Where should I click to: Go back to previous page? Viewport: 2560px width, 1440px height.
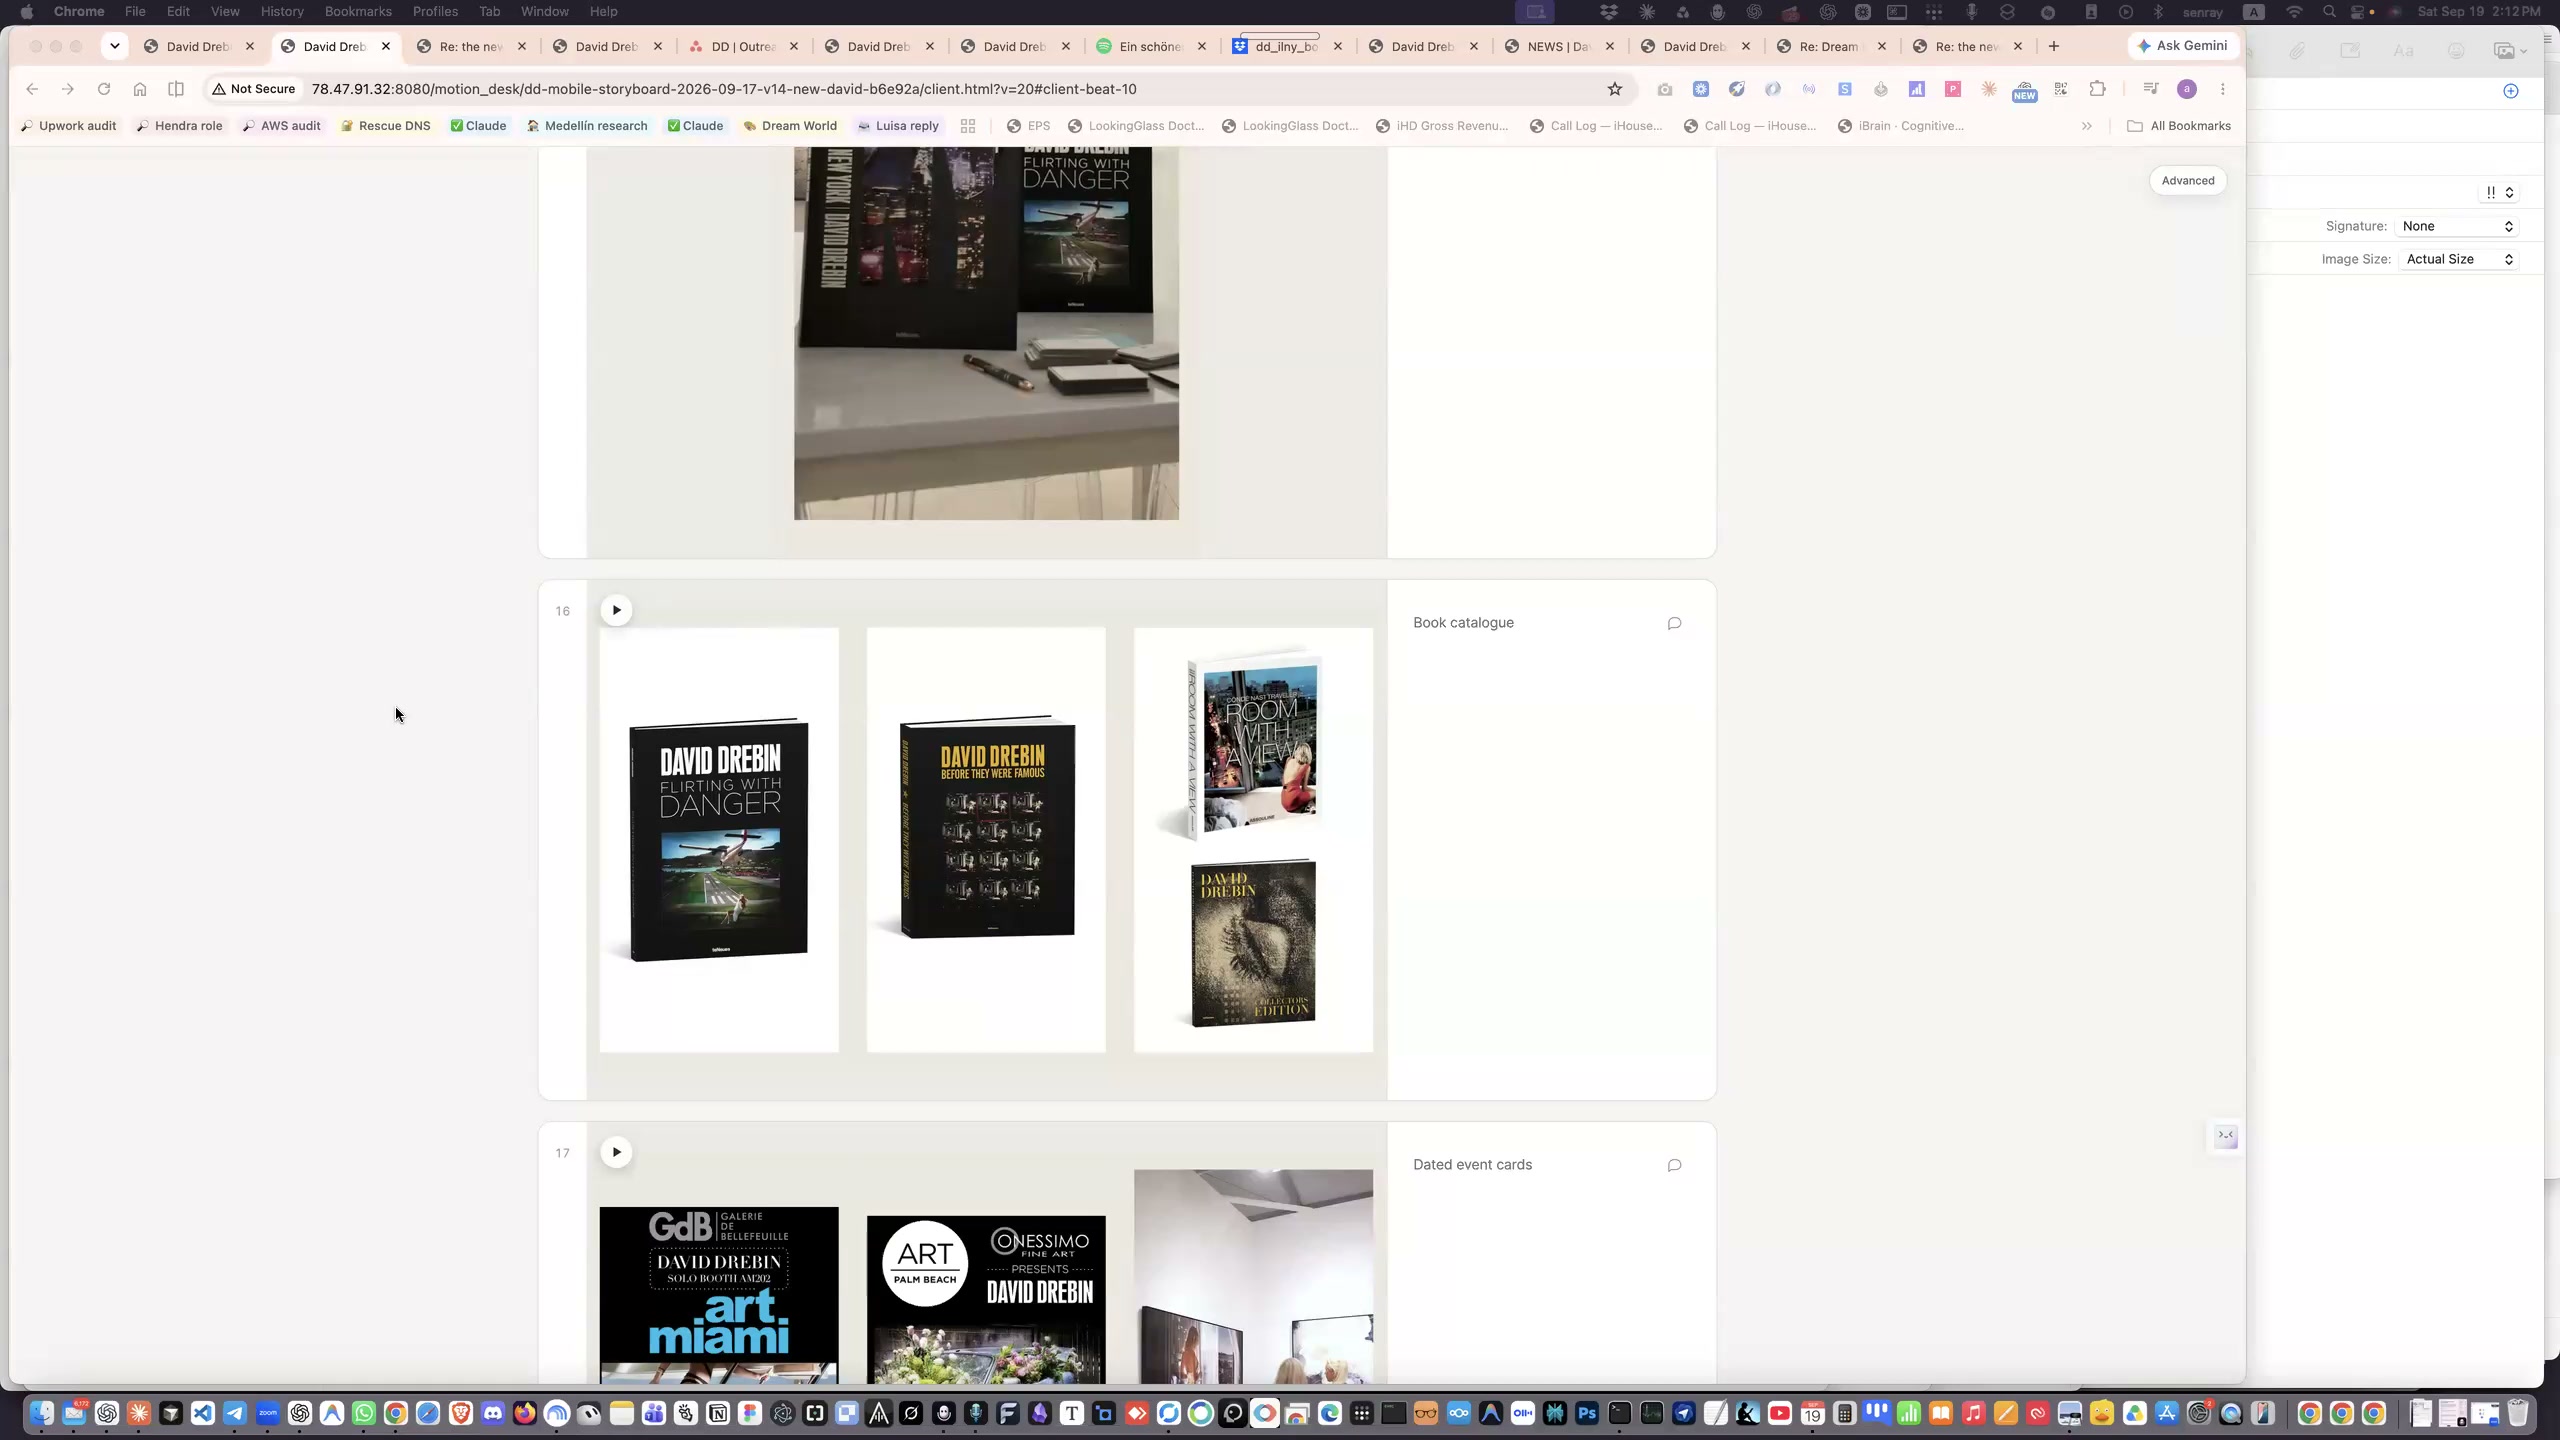32,89
